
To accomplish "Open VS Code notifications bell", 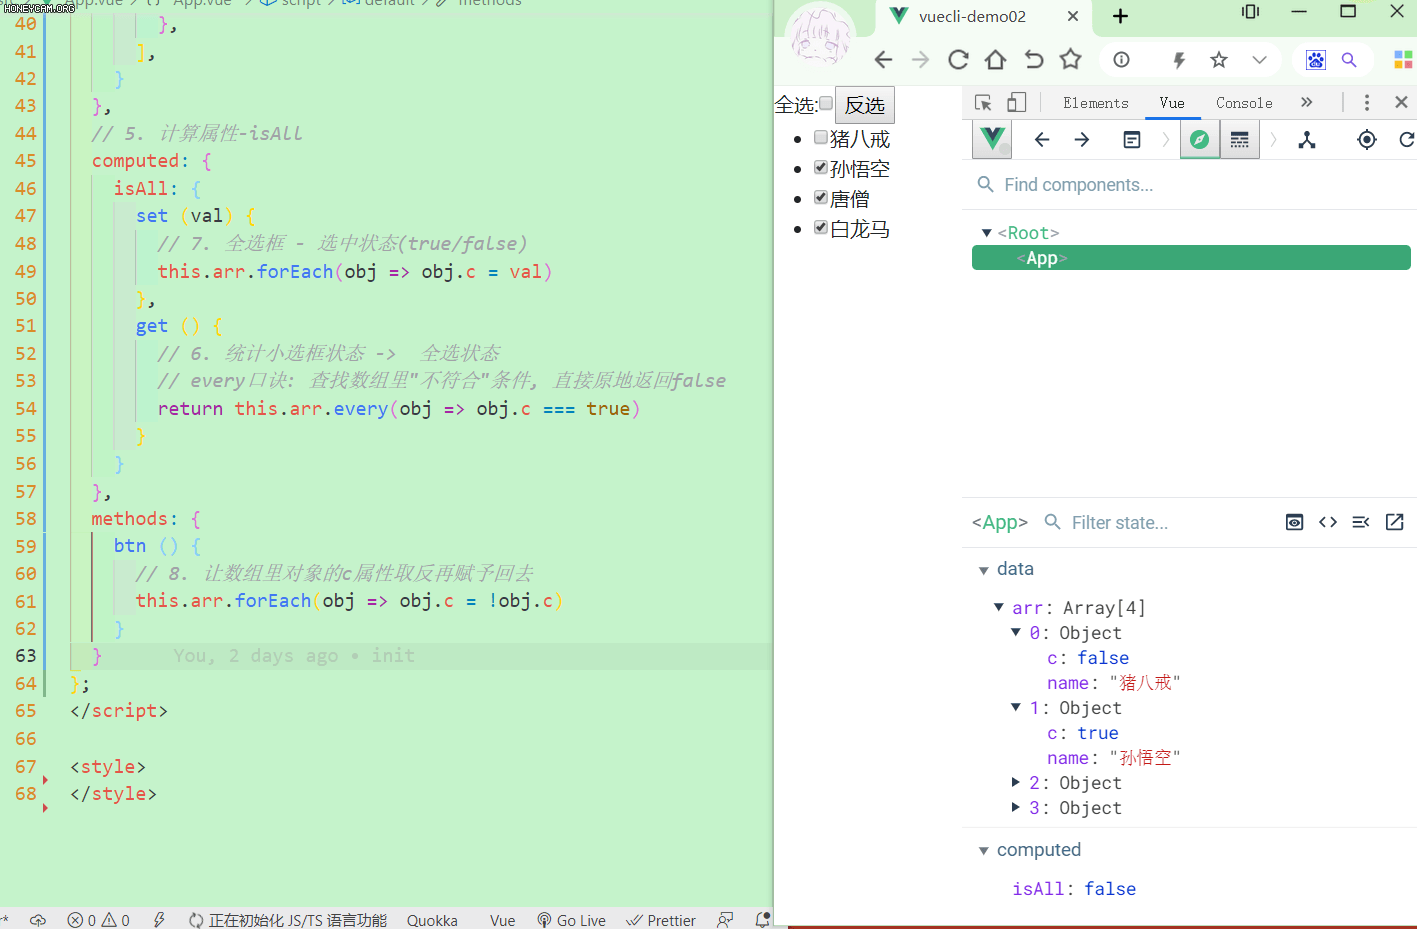I will click(762, 920).
